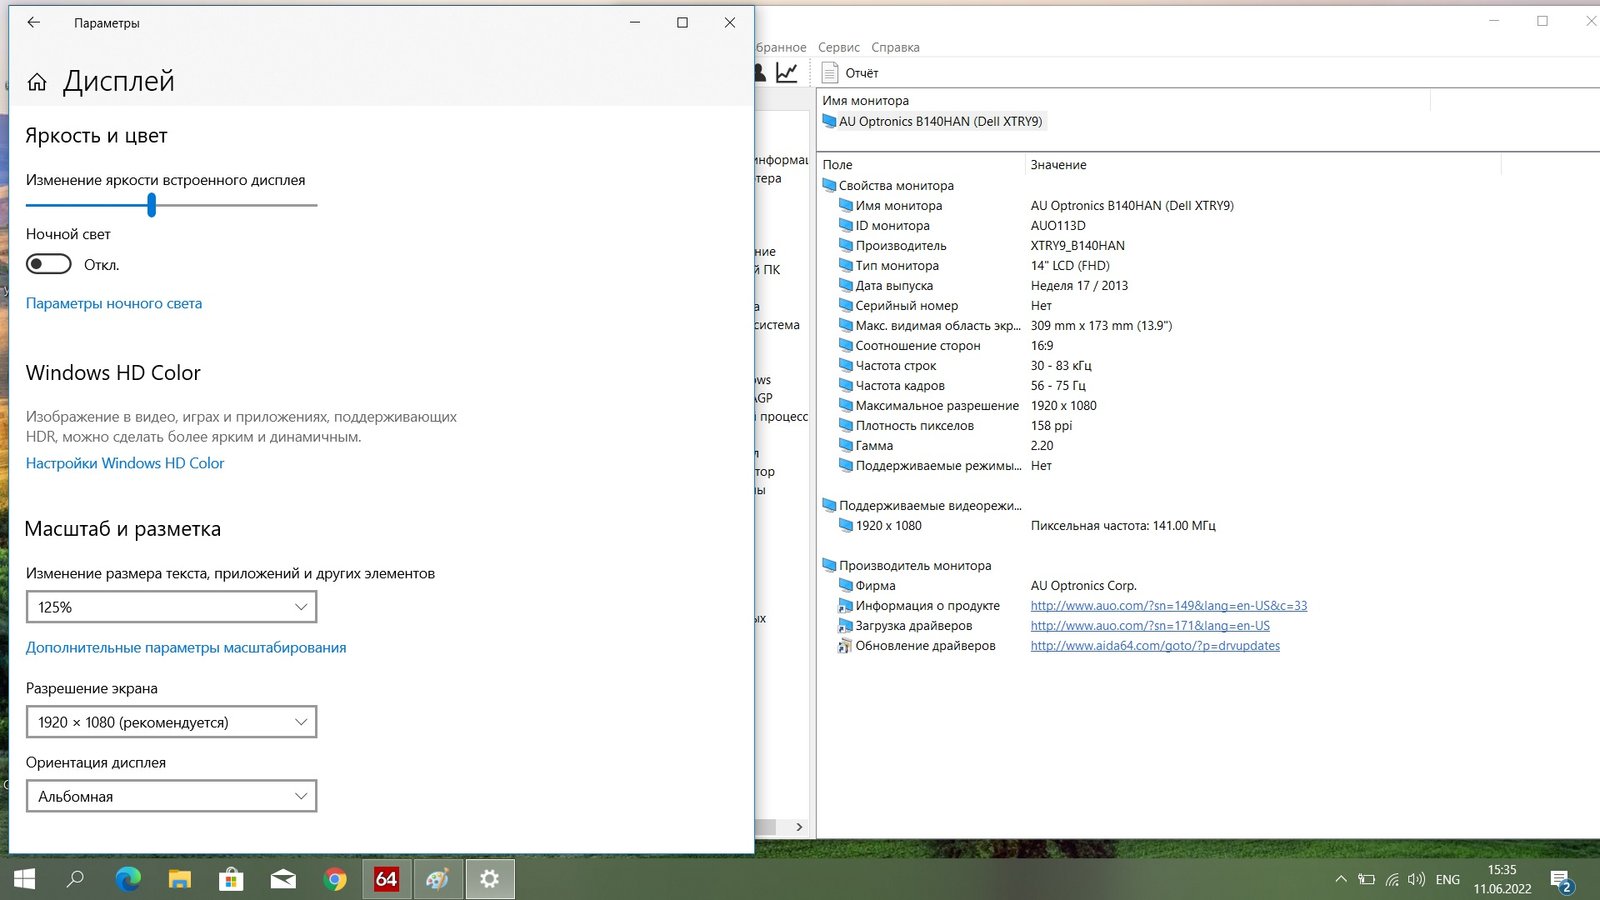Go back using the Settings back arrow
This screenshot has width=1600, height=900.
[x=34, y=22]
